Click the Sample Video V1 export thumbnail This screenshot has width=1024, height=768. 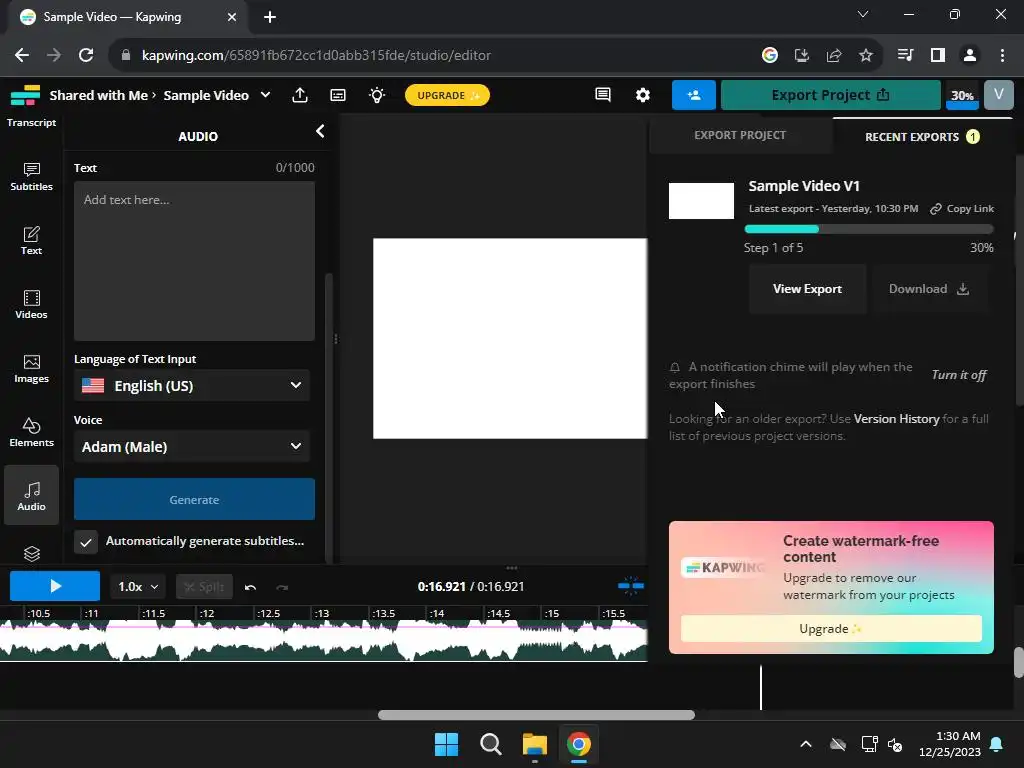[x=701, y=200]
